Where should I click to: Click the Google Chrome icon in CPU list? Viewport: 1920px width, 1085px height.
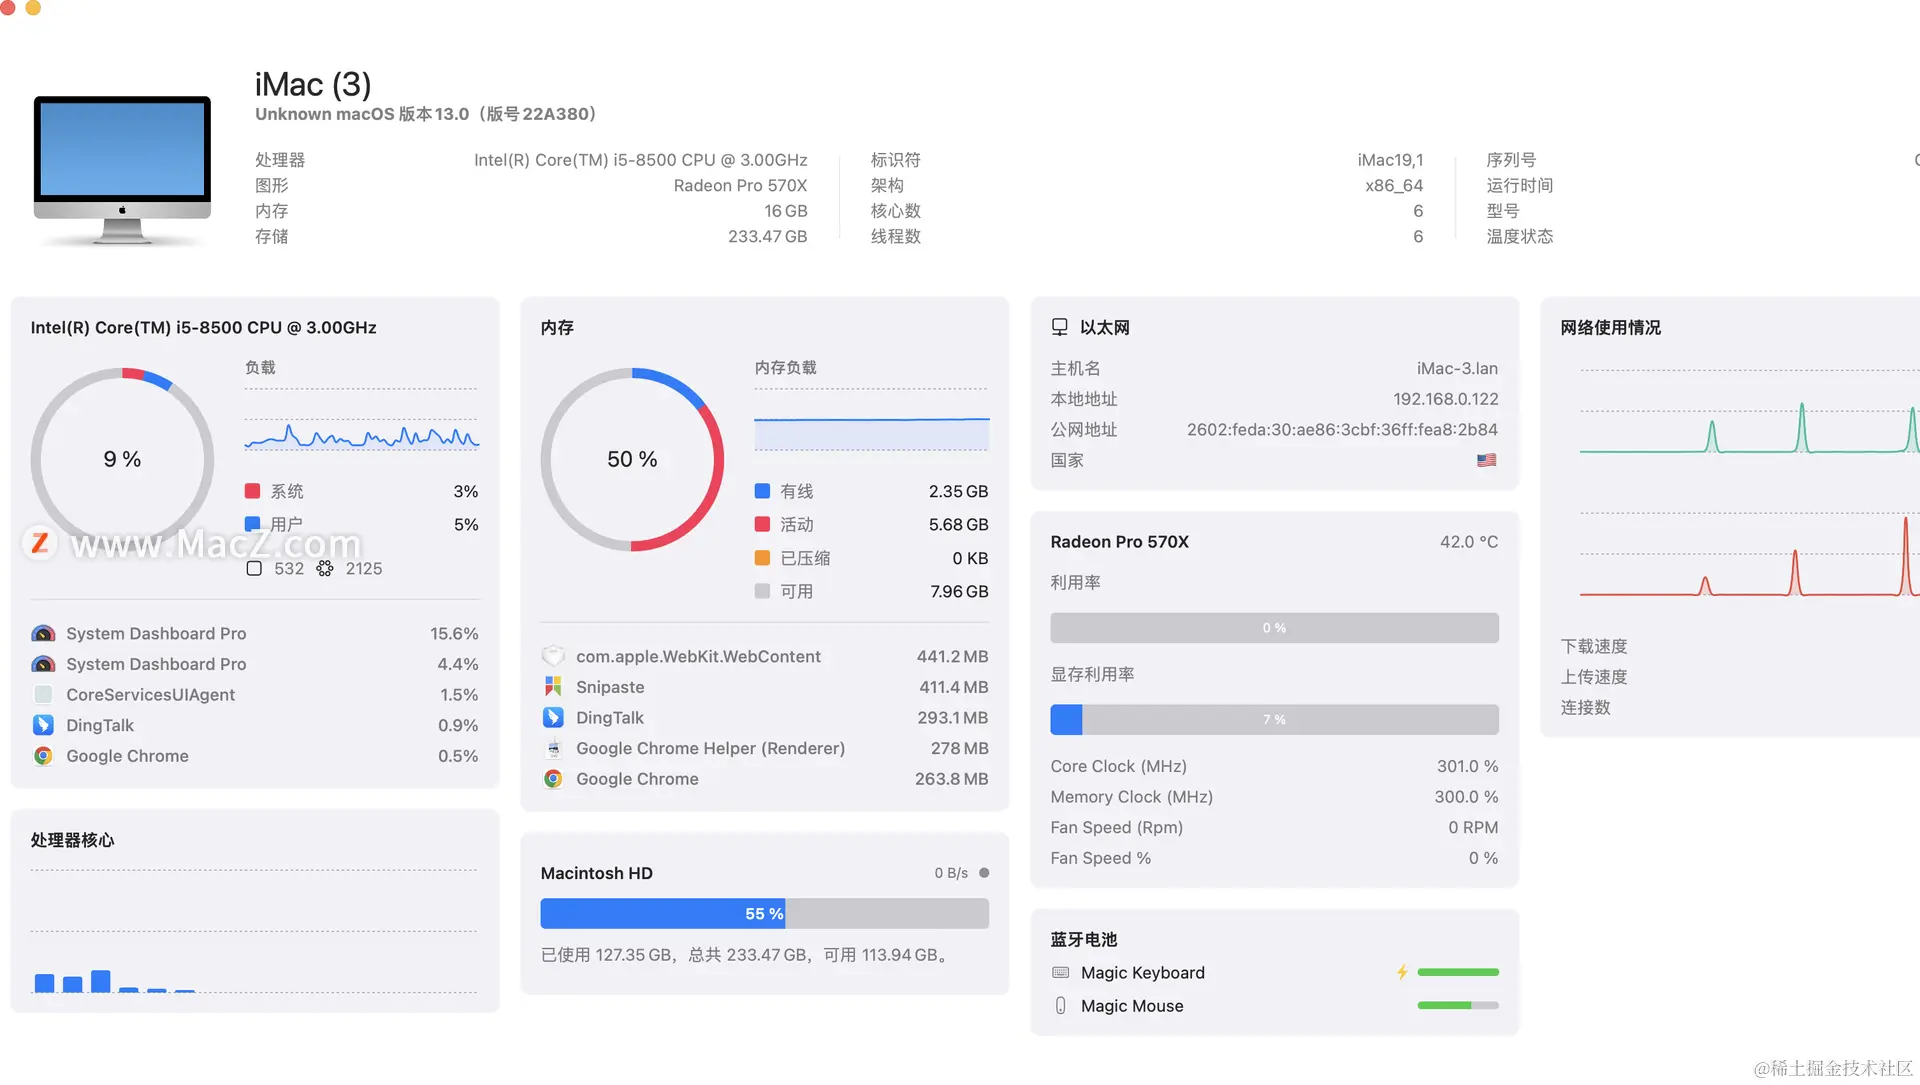pyautogui.click(x=43, y=756)
